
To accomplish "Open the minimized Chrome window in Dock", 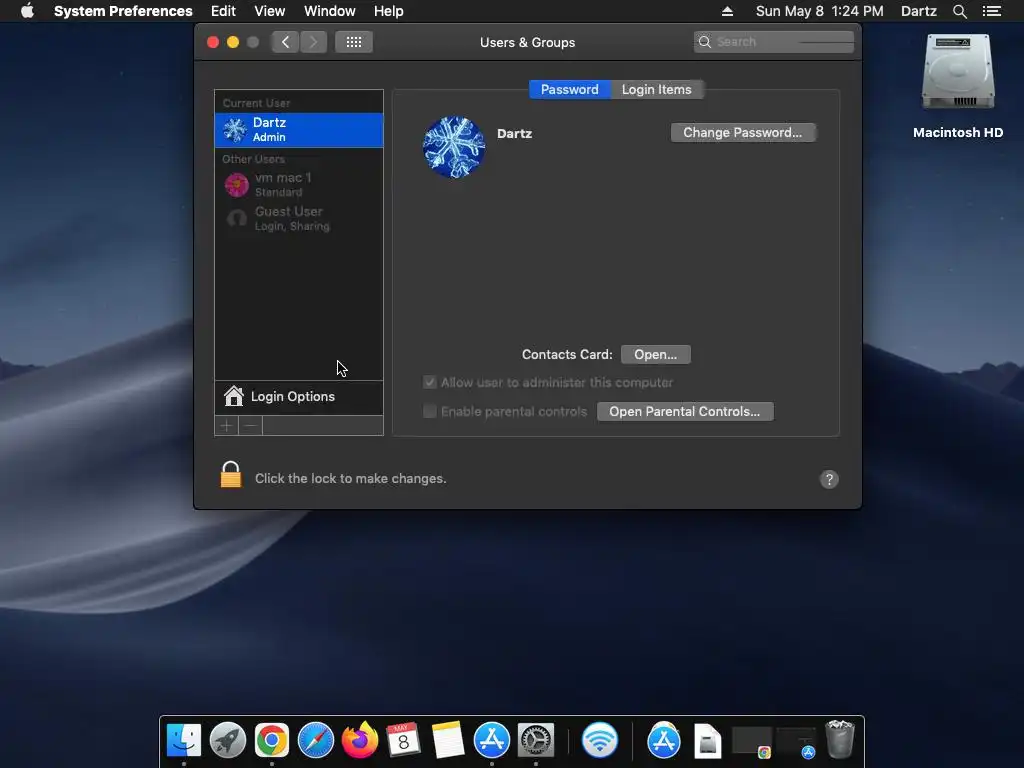I will (752, 743).
